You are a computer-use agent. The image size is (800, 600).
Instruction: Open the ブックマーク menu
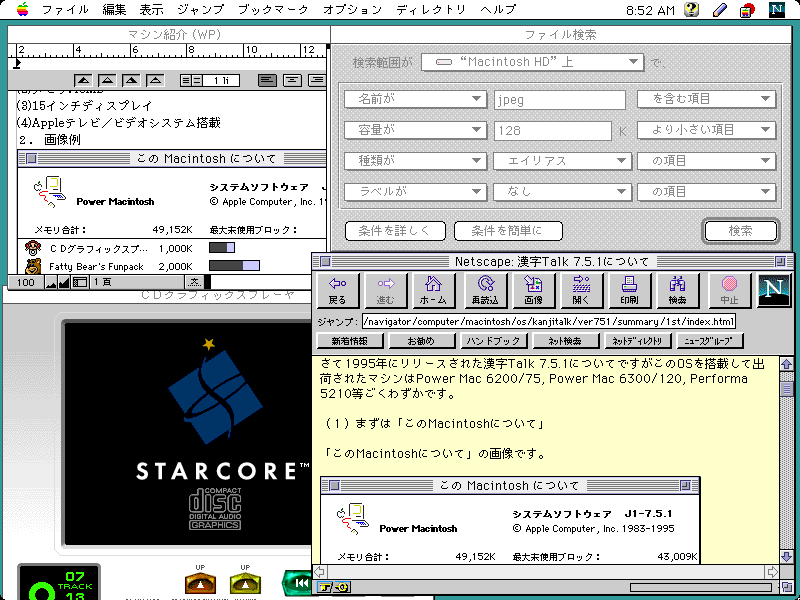pos(273,9)
